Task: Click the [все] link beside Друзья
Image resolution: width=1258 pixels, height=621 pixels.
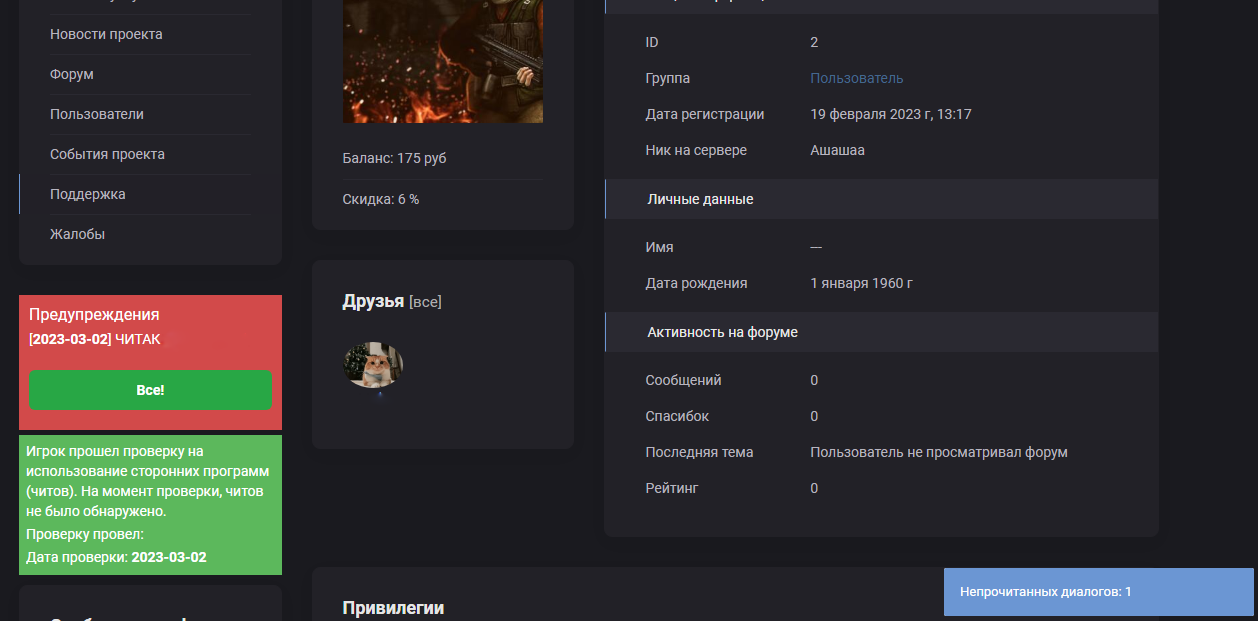Action: pyautogui.click(x=425, y=302)
